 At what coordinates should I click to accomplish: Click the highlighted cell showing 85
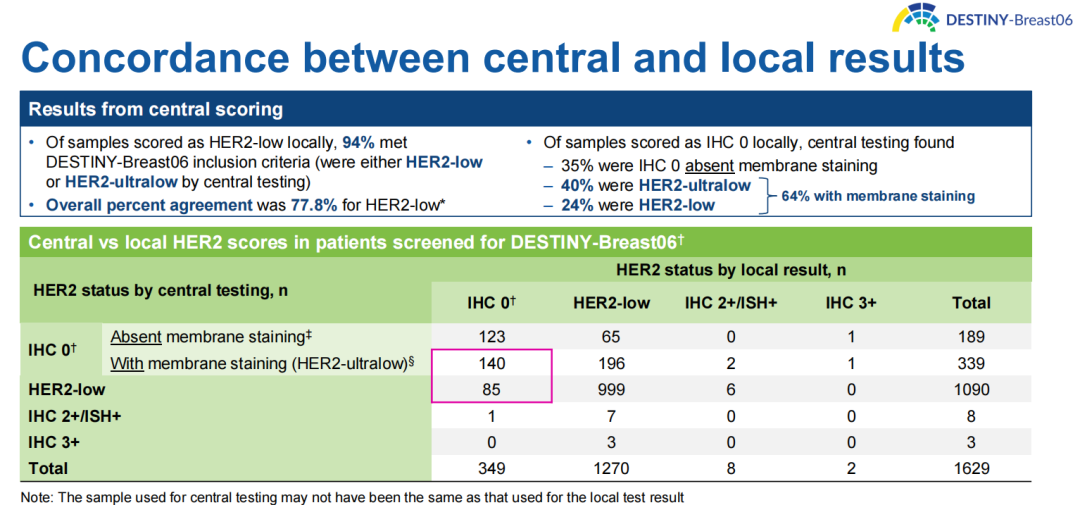coord(490,389)
